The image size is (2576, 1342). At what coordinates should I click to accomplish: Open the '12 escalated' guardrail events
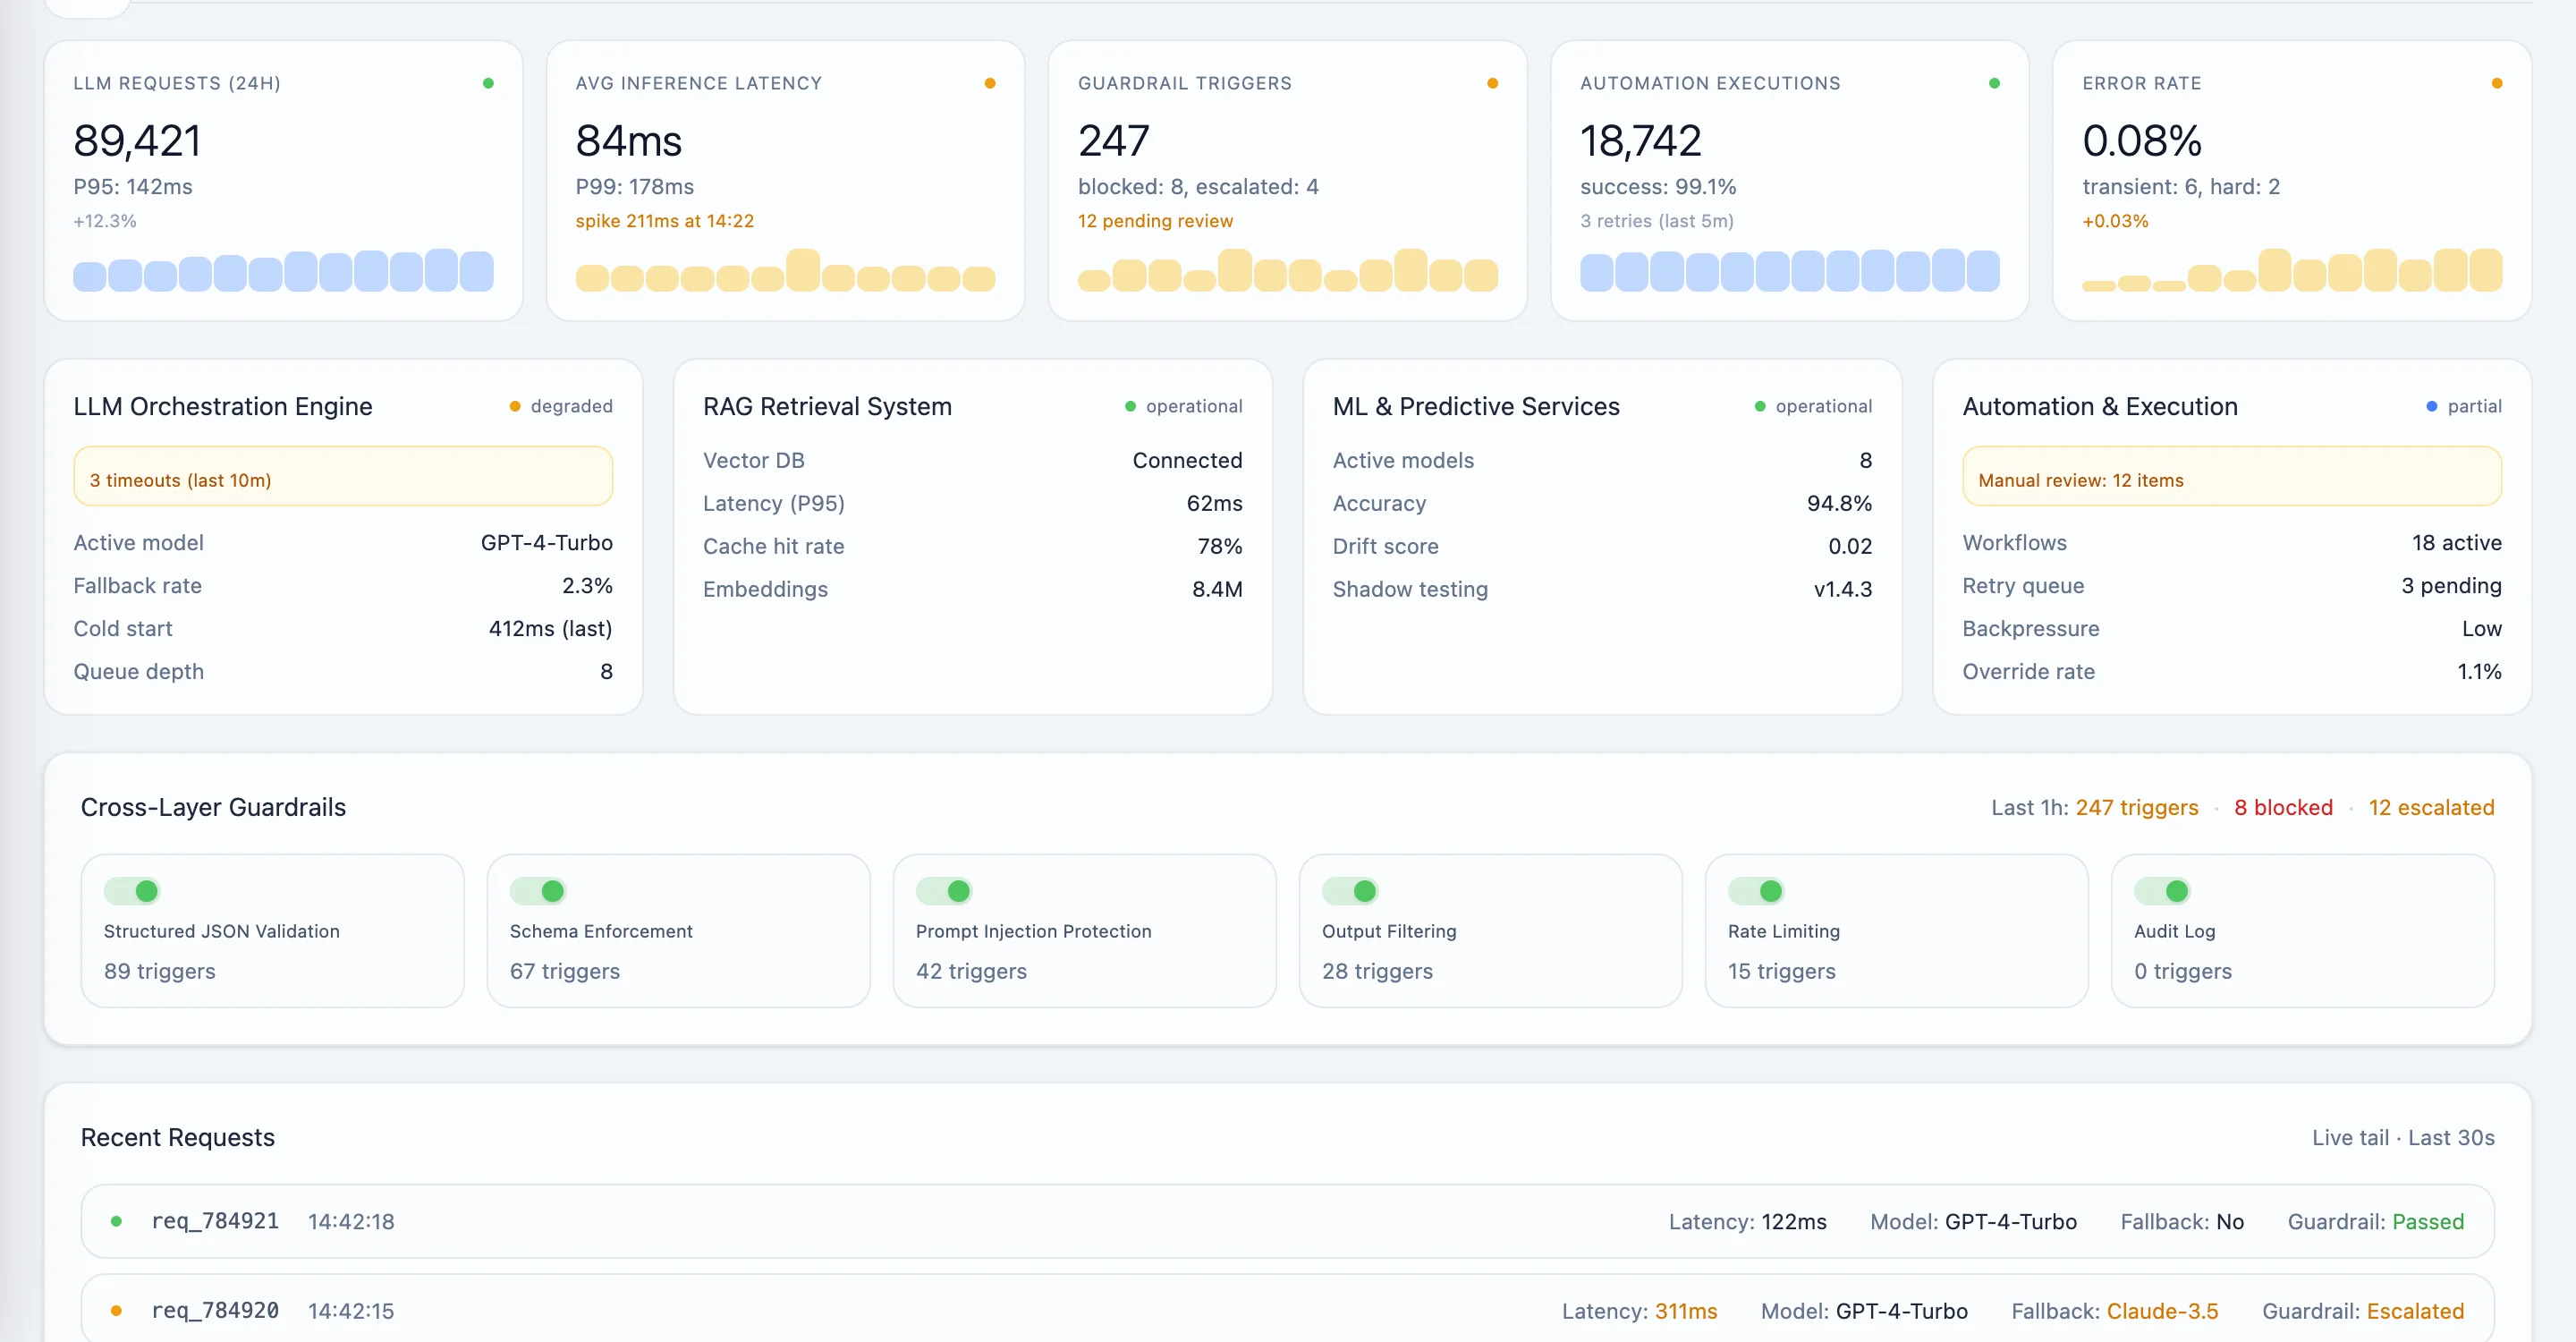click(2432, 807)
